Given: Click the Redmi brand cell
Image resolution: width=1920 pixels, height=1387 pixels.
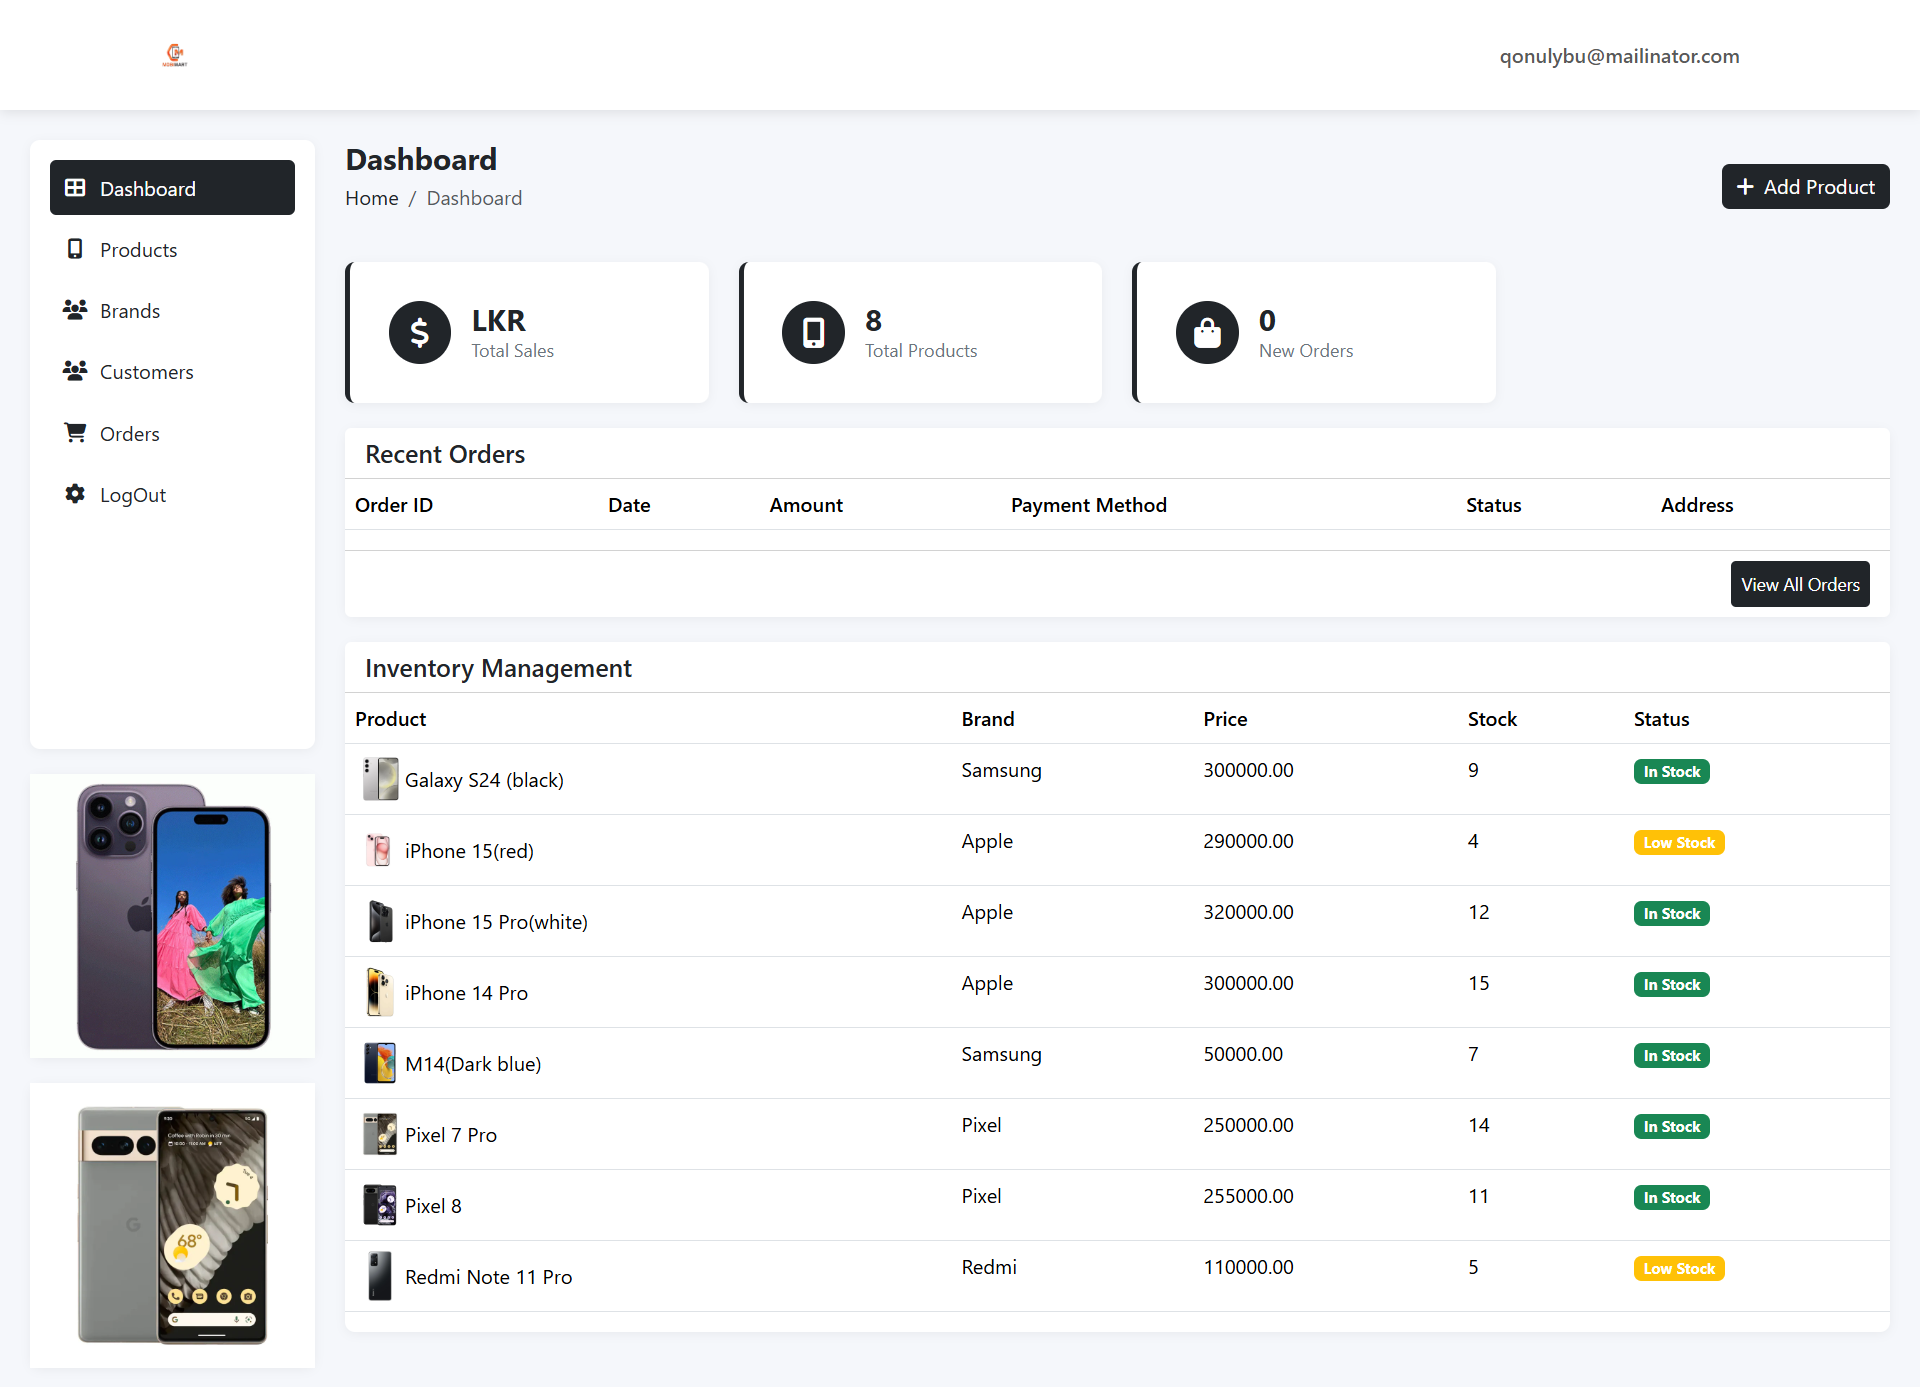Looking at the screenshot, I should click(989, 1267).
